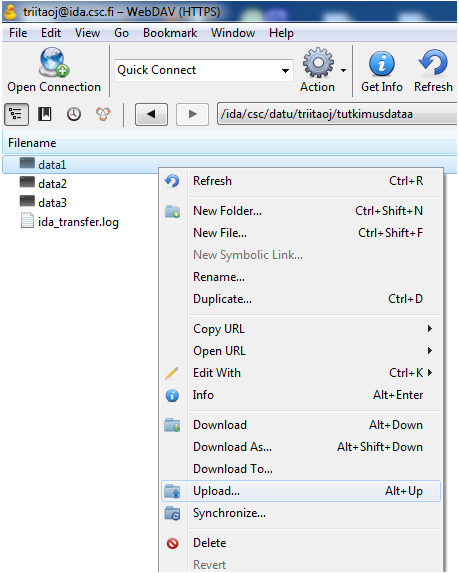This screenshot has width=459, height=573.
Task: Go back with the left arrow button
Action: [x=151, y=114]
